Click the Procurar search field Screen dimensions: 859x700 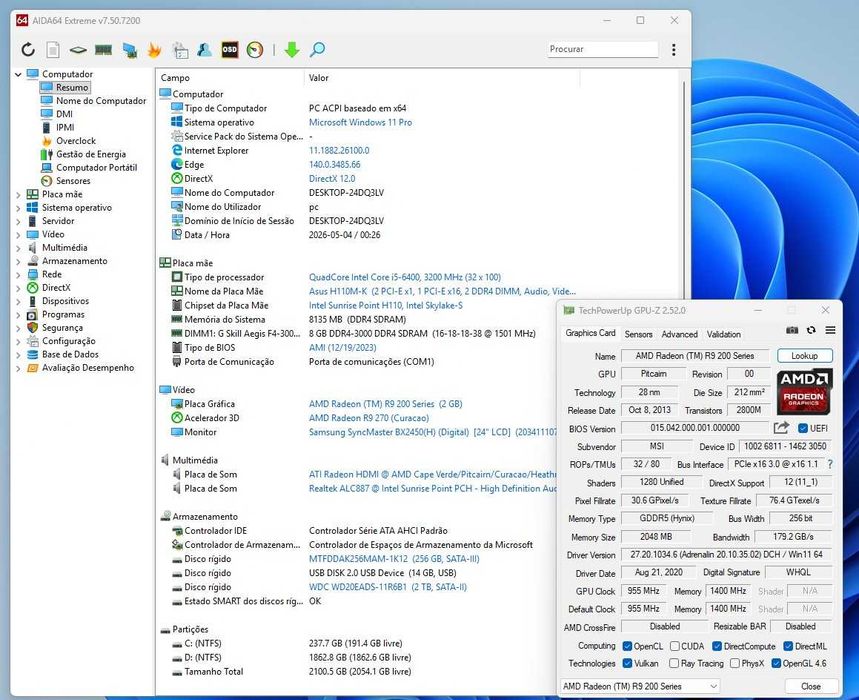point(603,49)
